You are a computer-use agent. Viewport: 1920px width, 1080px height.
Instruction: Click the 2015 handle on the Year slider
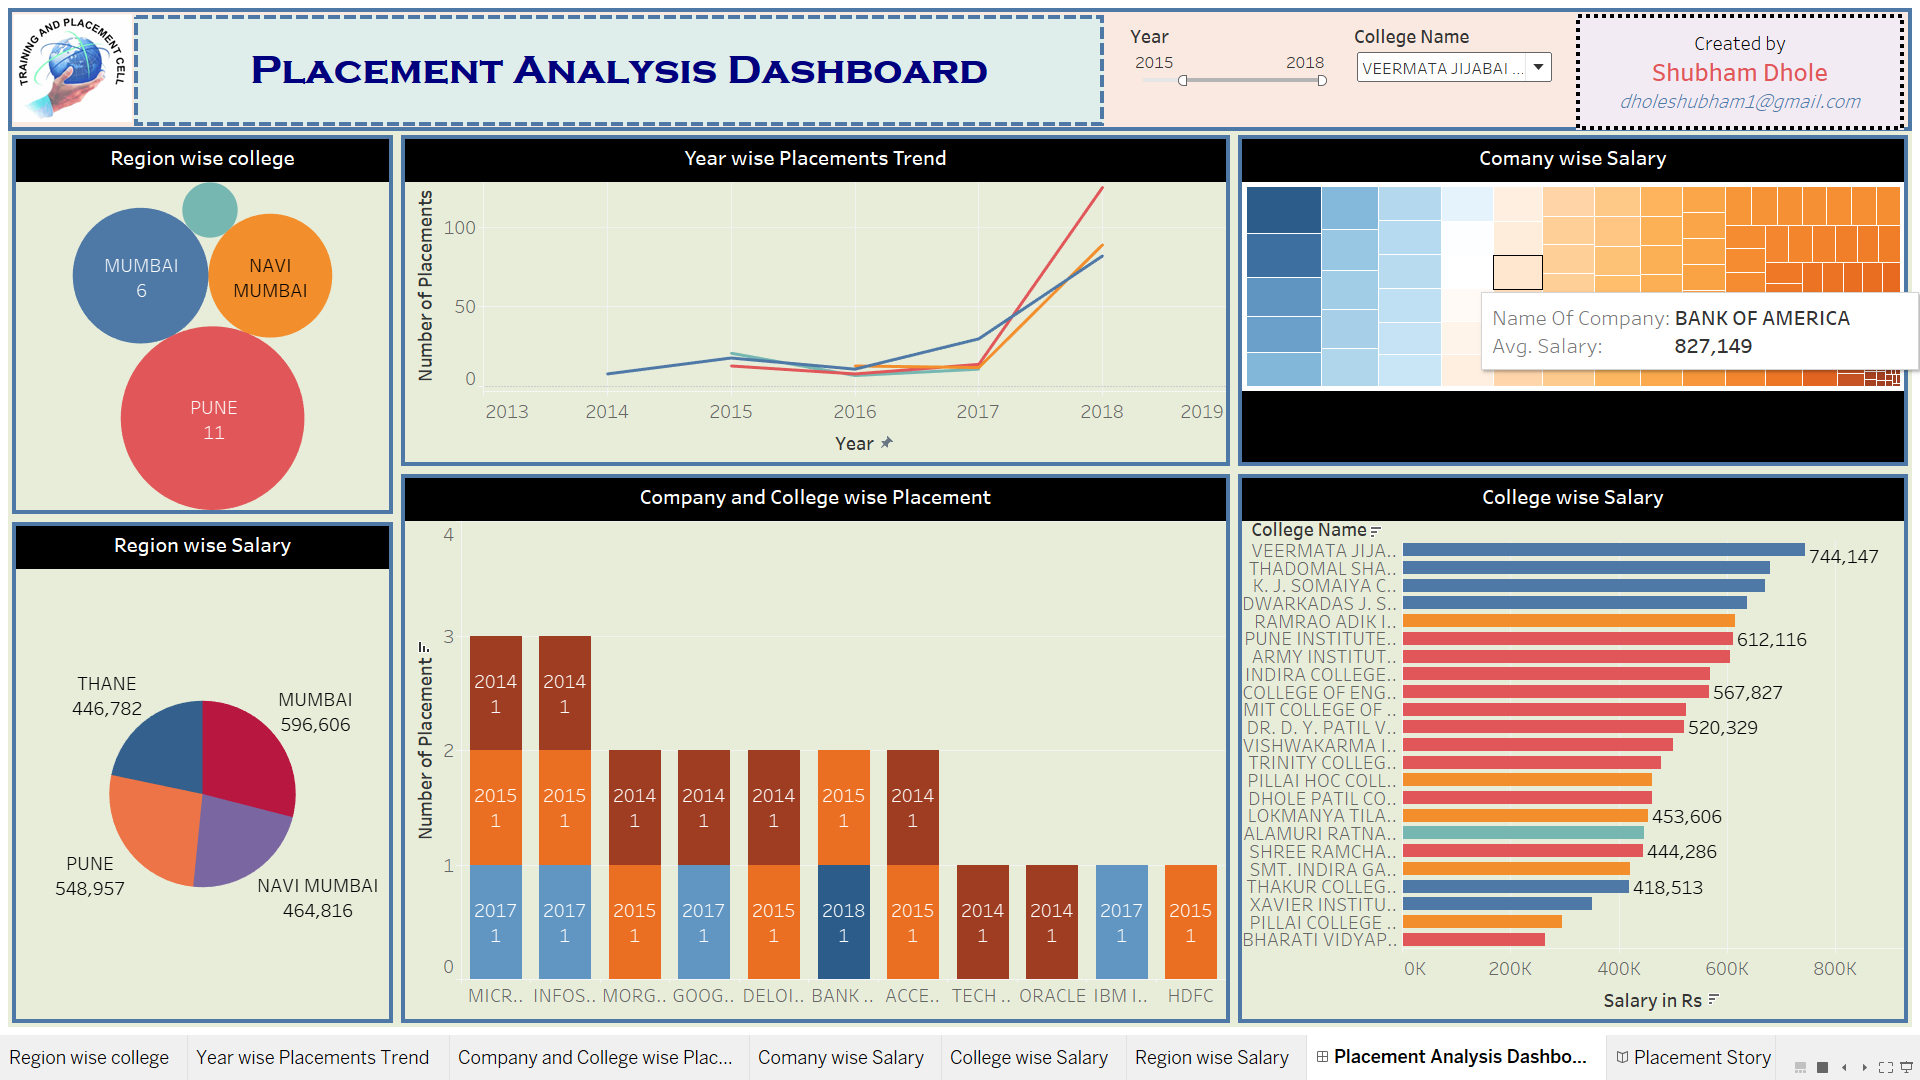click(1184, 80)
